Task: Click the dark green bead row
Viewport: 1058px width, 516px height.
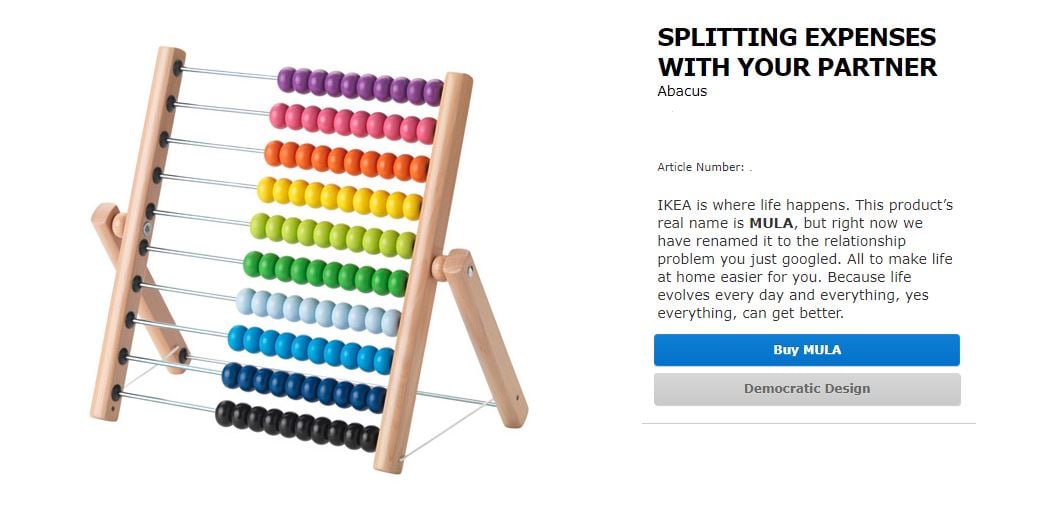Action: [325, 273]
